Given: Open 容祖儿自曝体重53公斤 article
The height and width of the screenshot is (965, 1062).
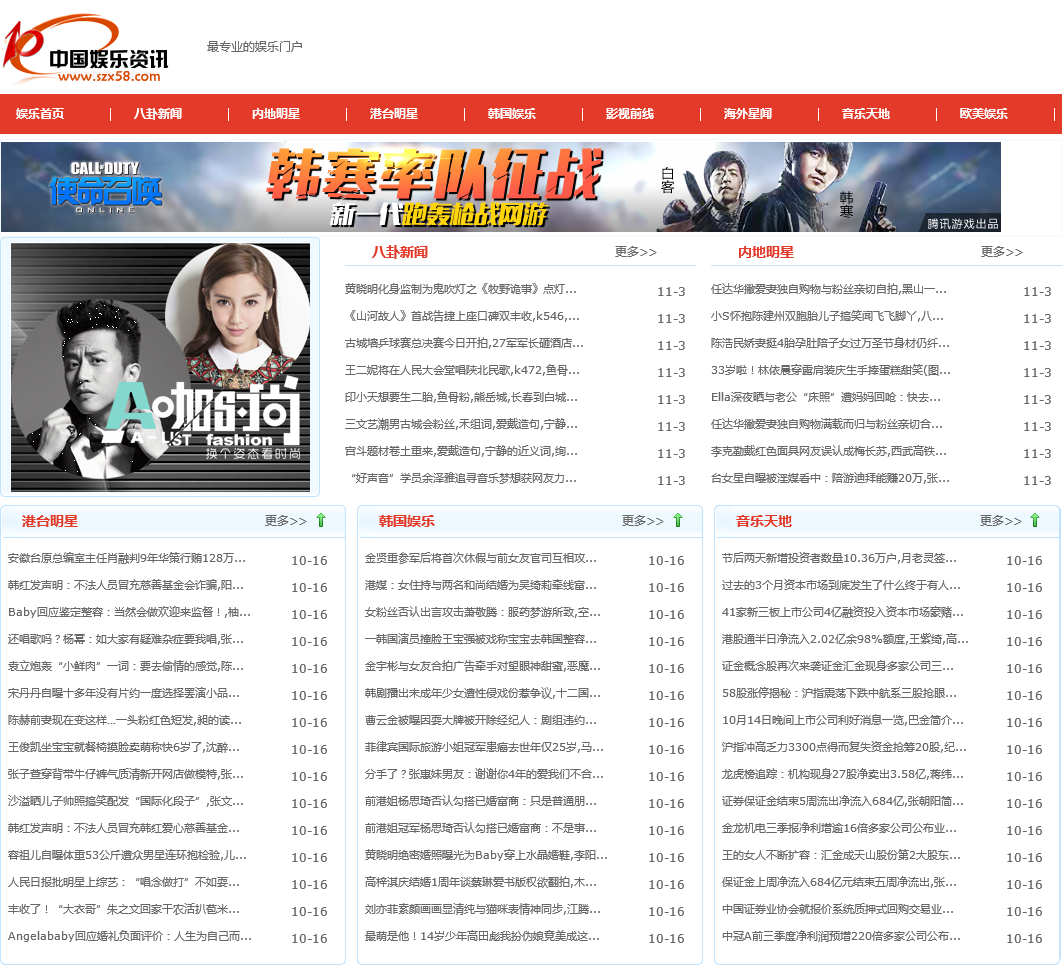Looking at the screenshot, I should tap(127, 856).
